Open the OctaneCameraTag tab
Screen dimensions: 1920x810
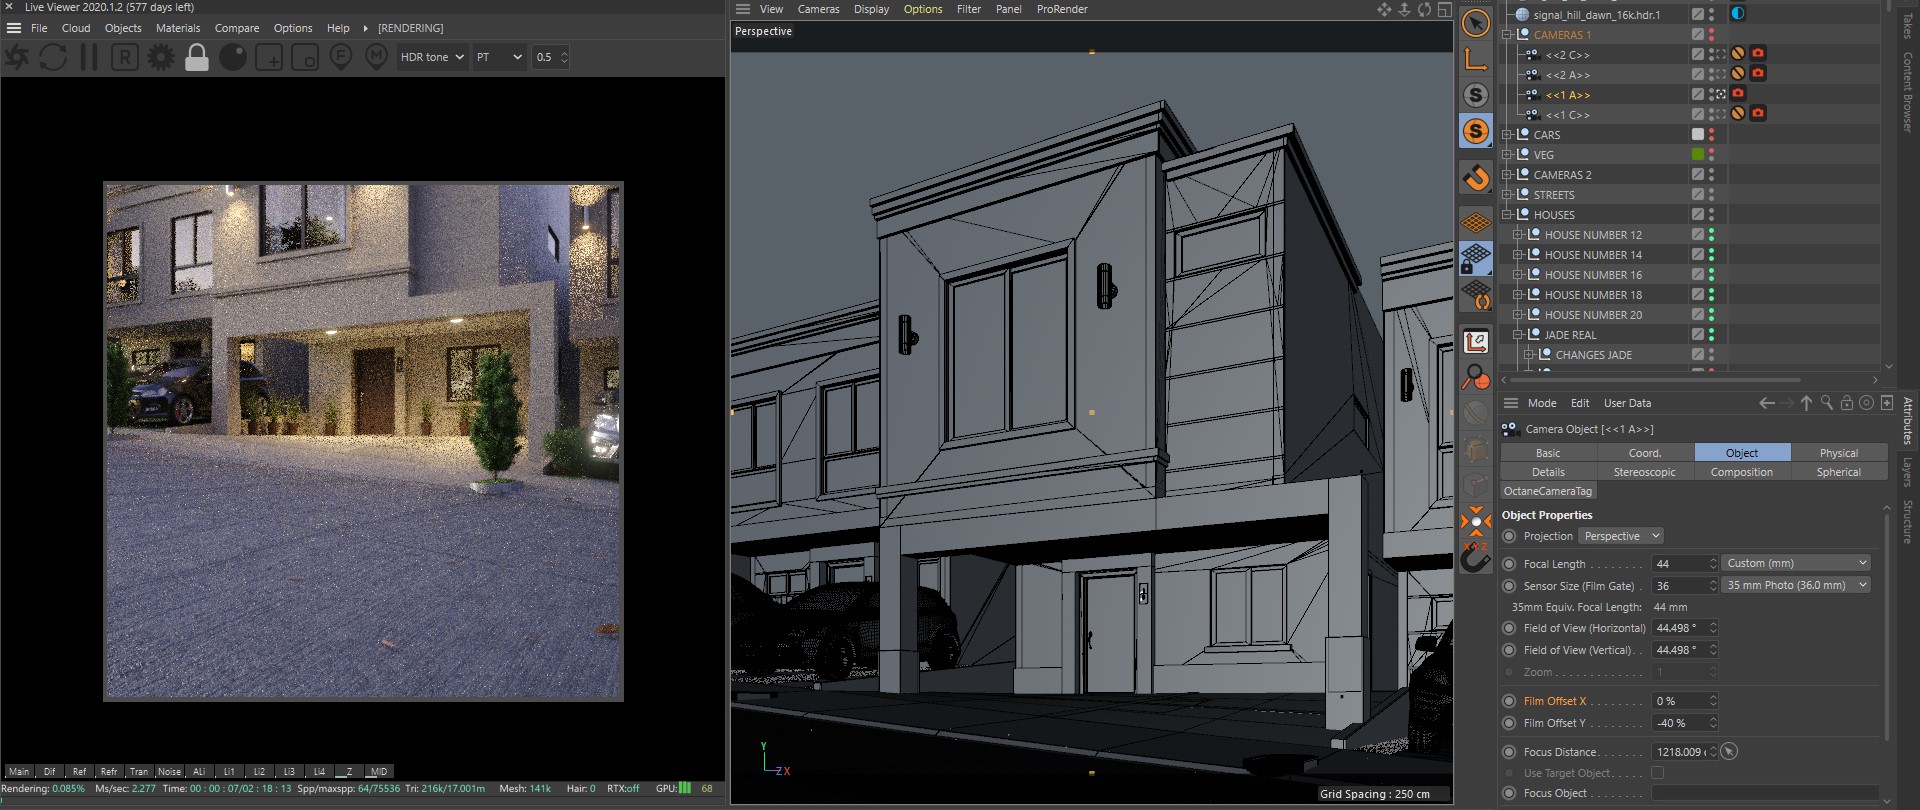pos(1548,491)
